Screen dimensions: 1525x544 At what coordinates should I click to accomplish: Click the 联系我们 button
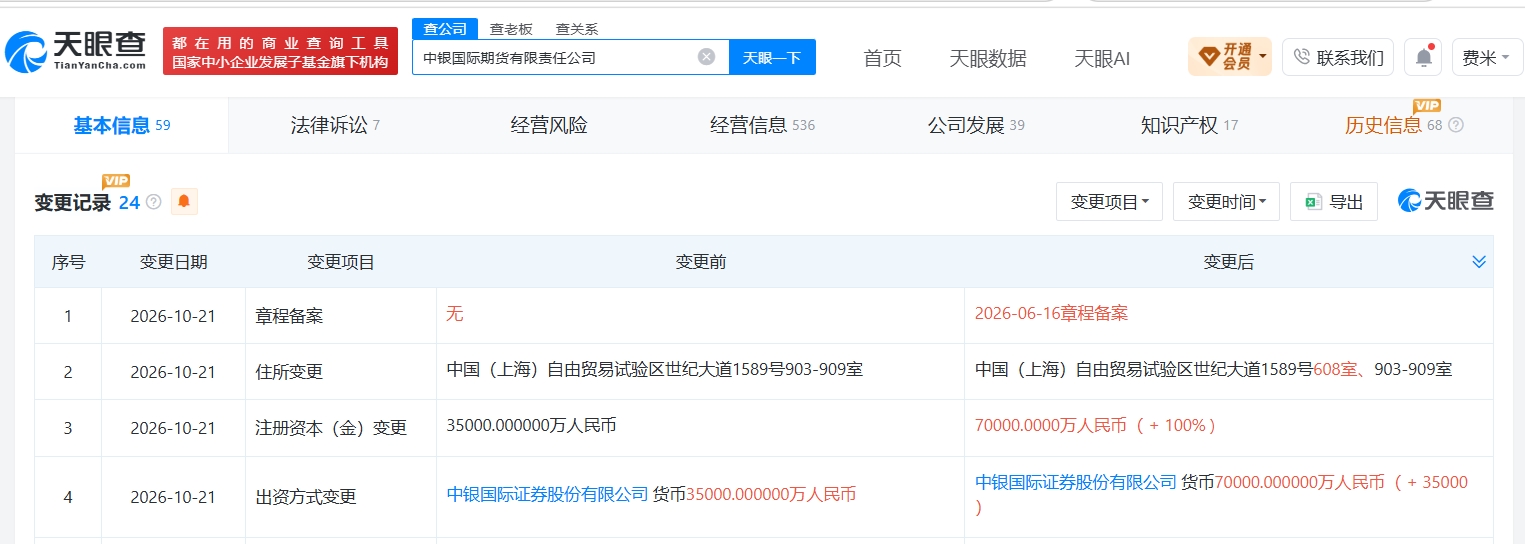click(x=1338, y=57)
